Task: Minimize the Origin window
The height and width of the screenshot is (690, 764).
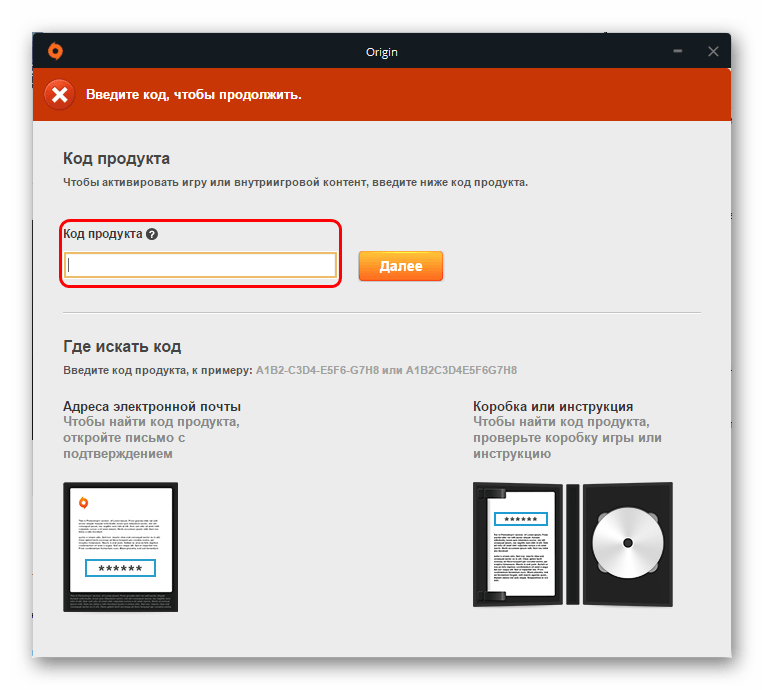Action: (677, 51)
